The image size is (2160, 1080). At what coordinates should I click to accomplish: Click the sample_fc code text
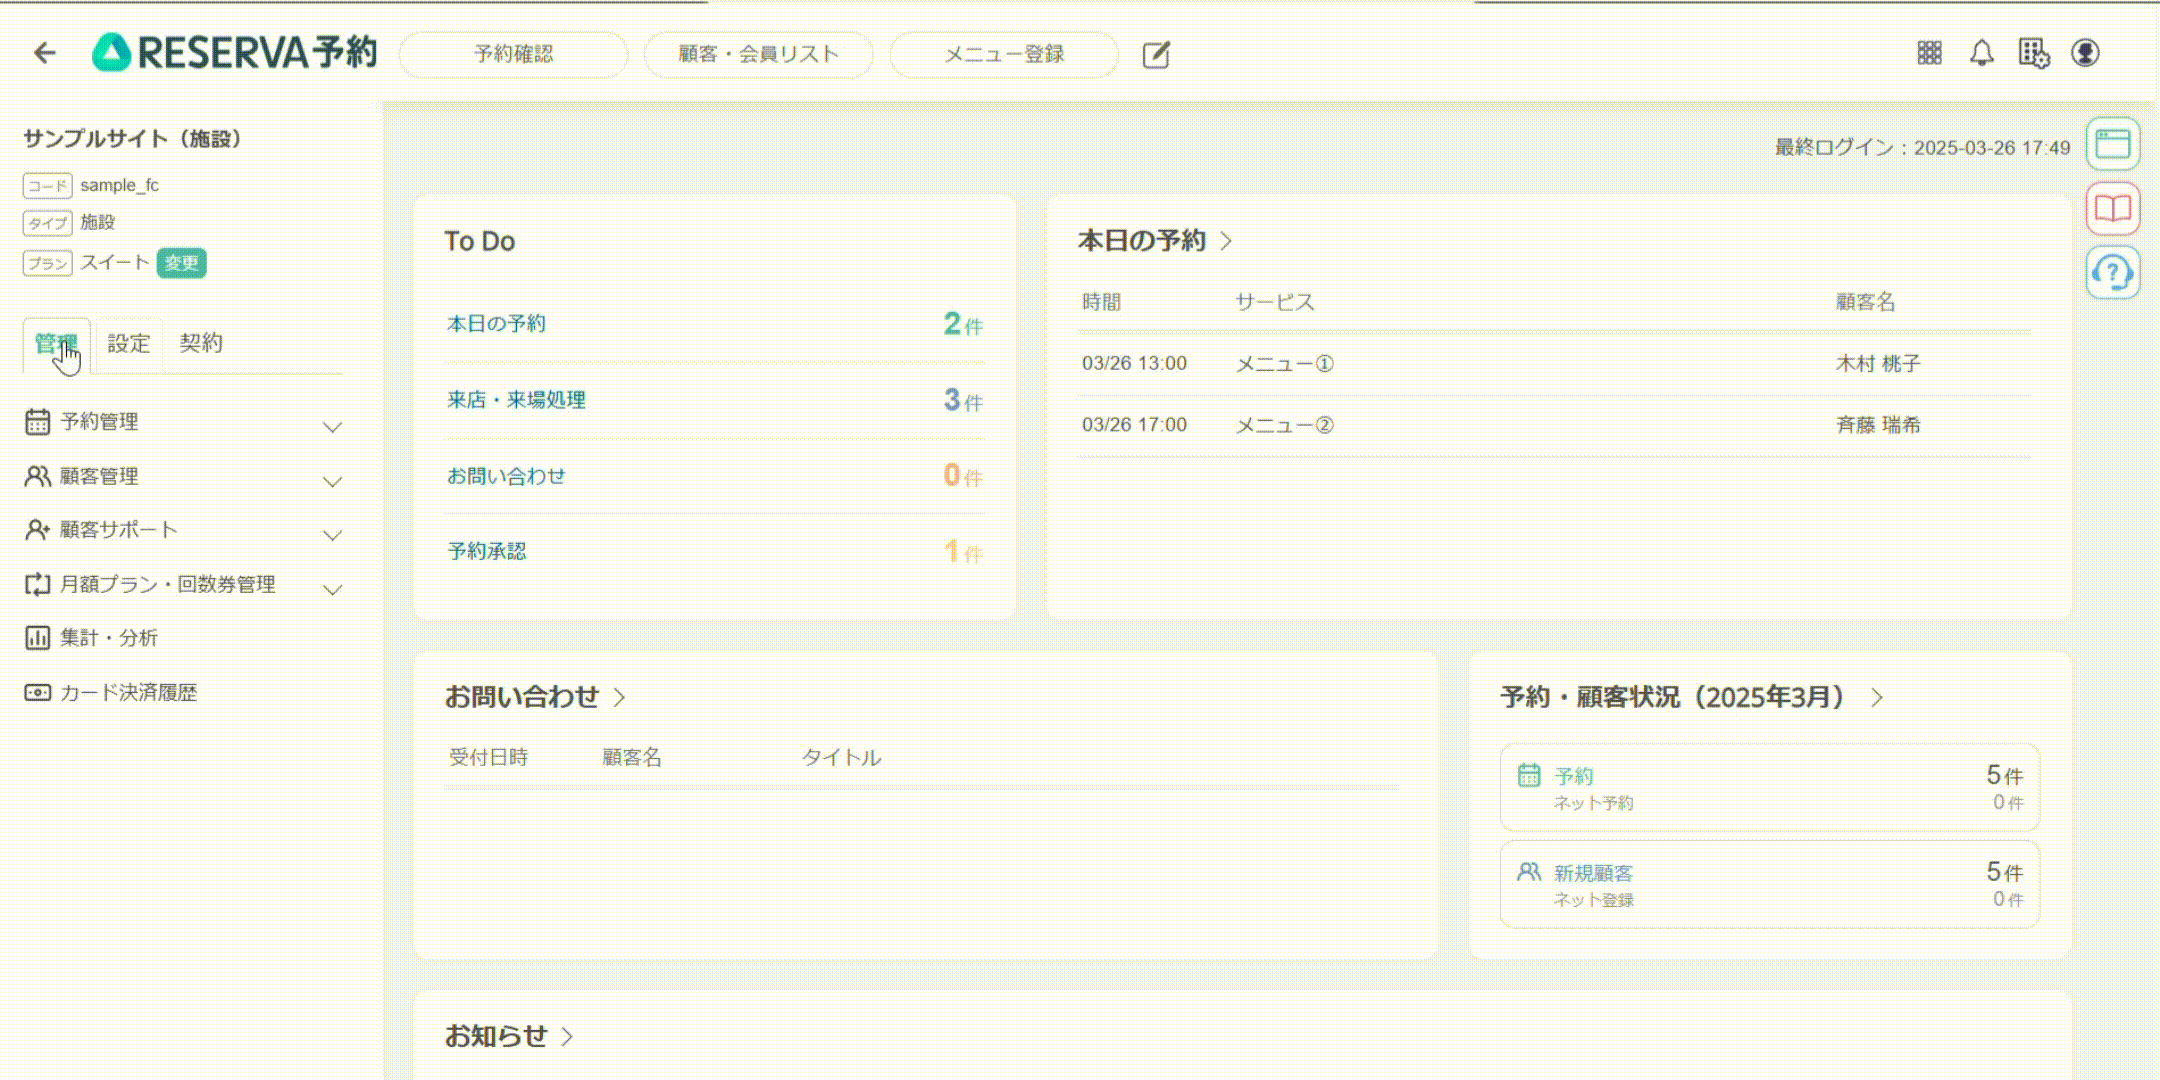coord(120,185)
